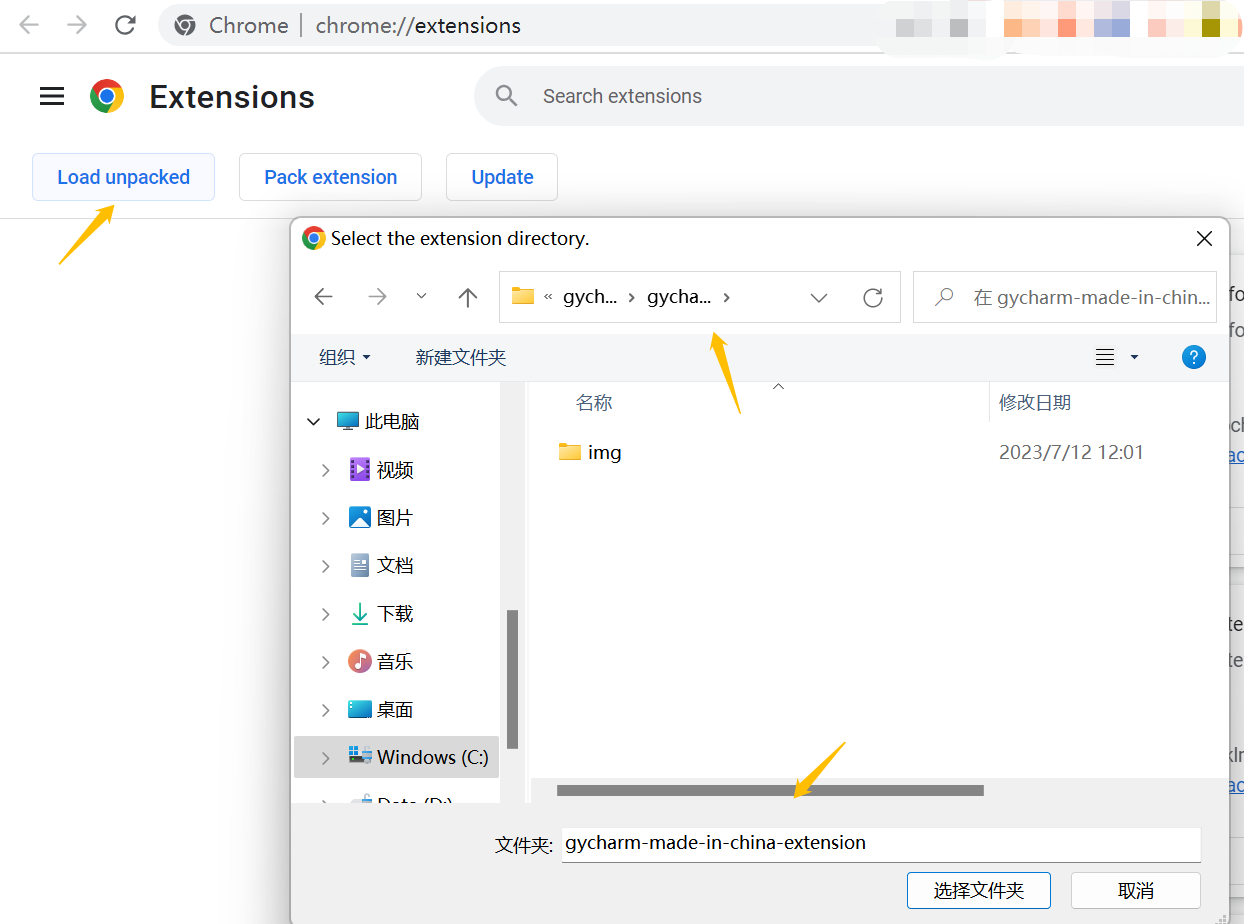
Task: Click the Chrome address bar URL
Action: pos(418,25)
